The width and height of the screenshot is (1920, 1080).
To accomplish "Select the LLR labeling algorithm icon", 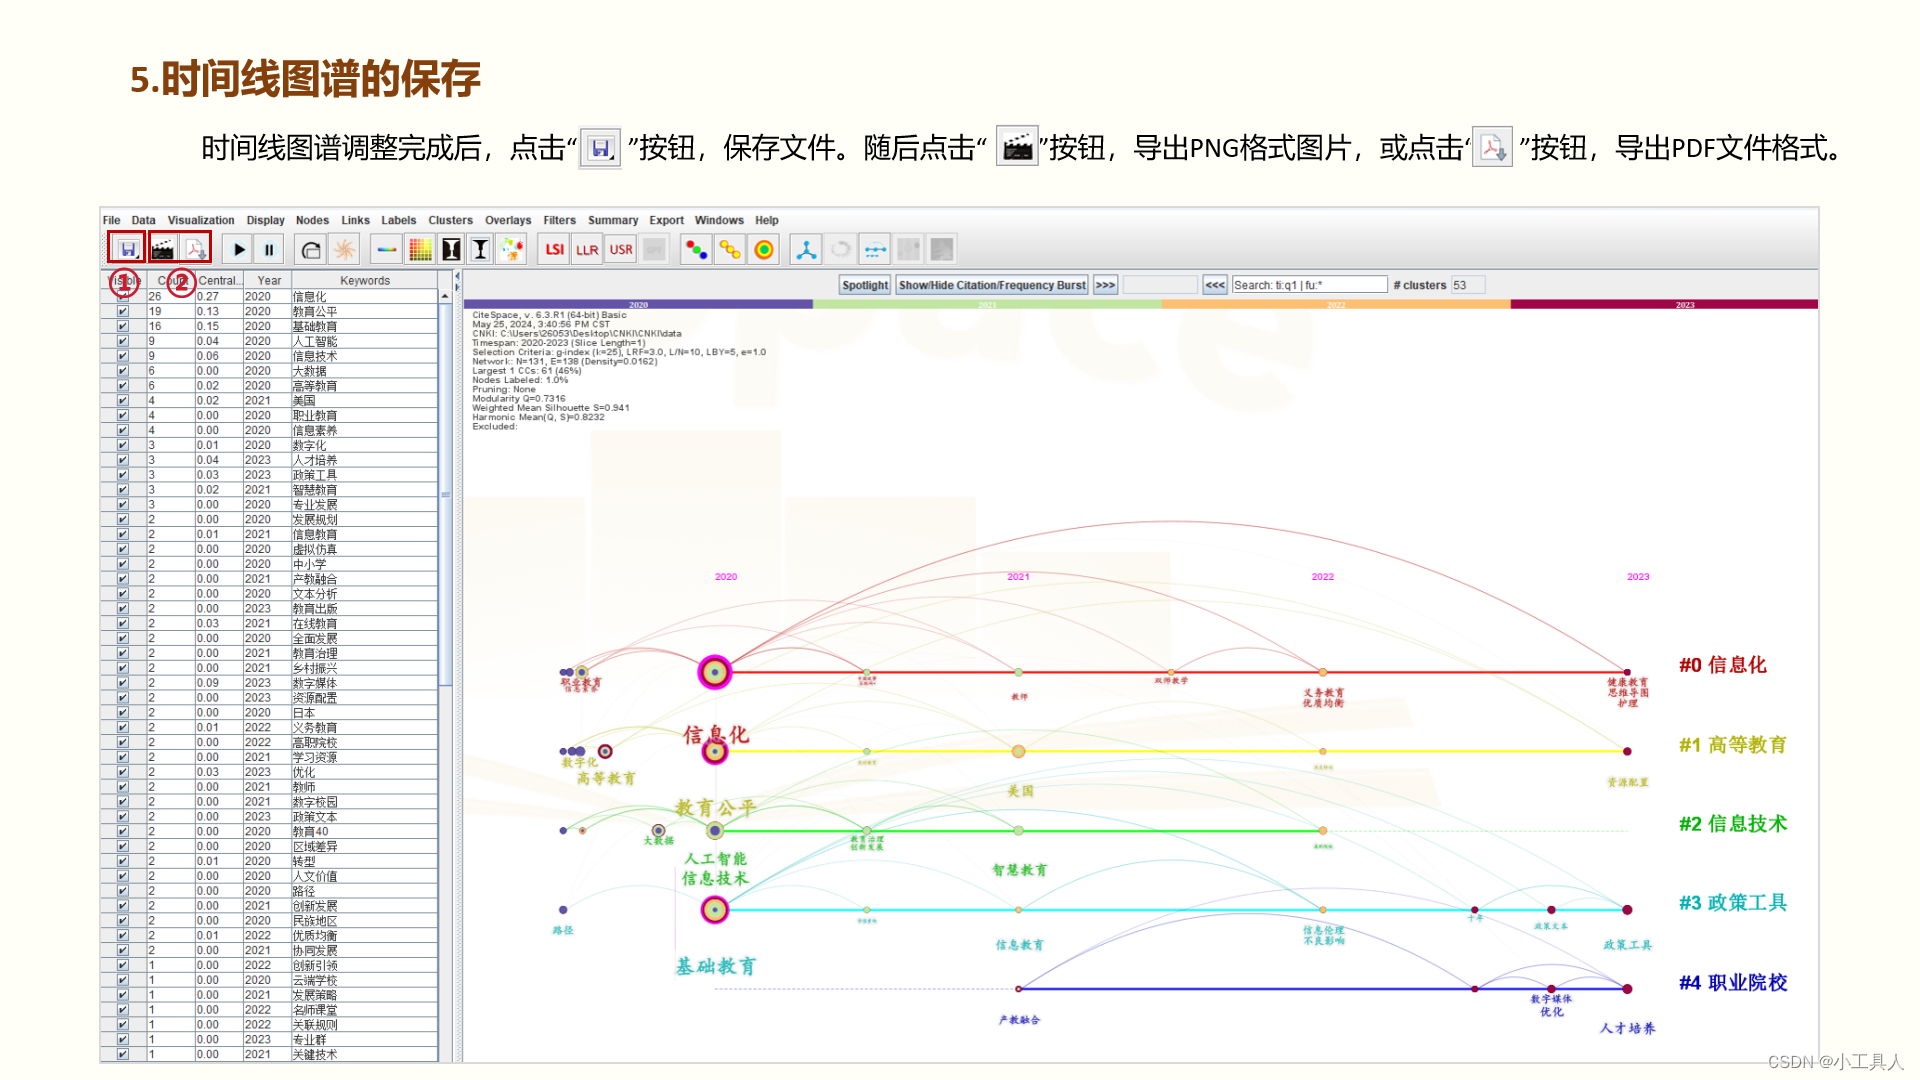I will tap(587, 250).
